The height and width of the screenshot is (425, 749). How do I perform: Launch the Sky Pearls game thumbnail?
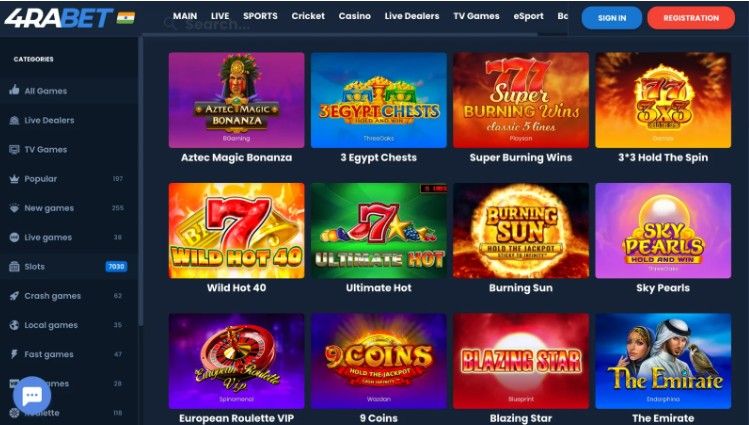click(663, 230)
